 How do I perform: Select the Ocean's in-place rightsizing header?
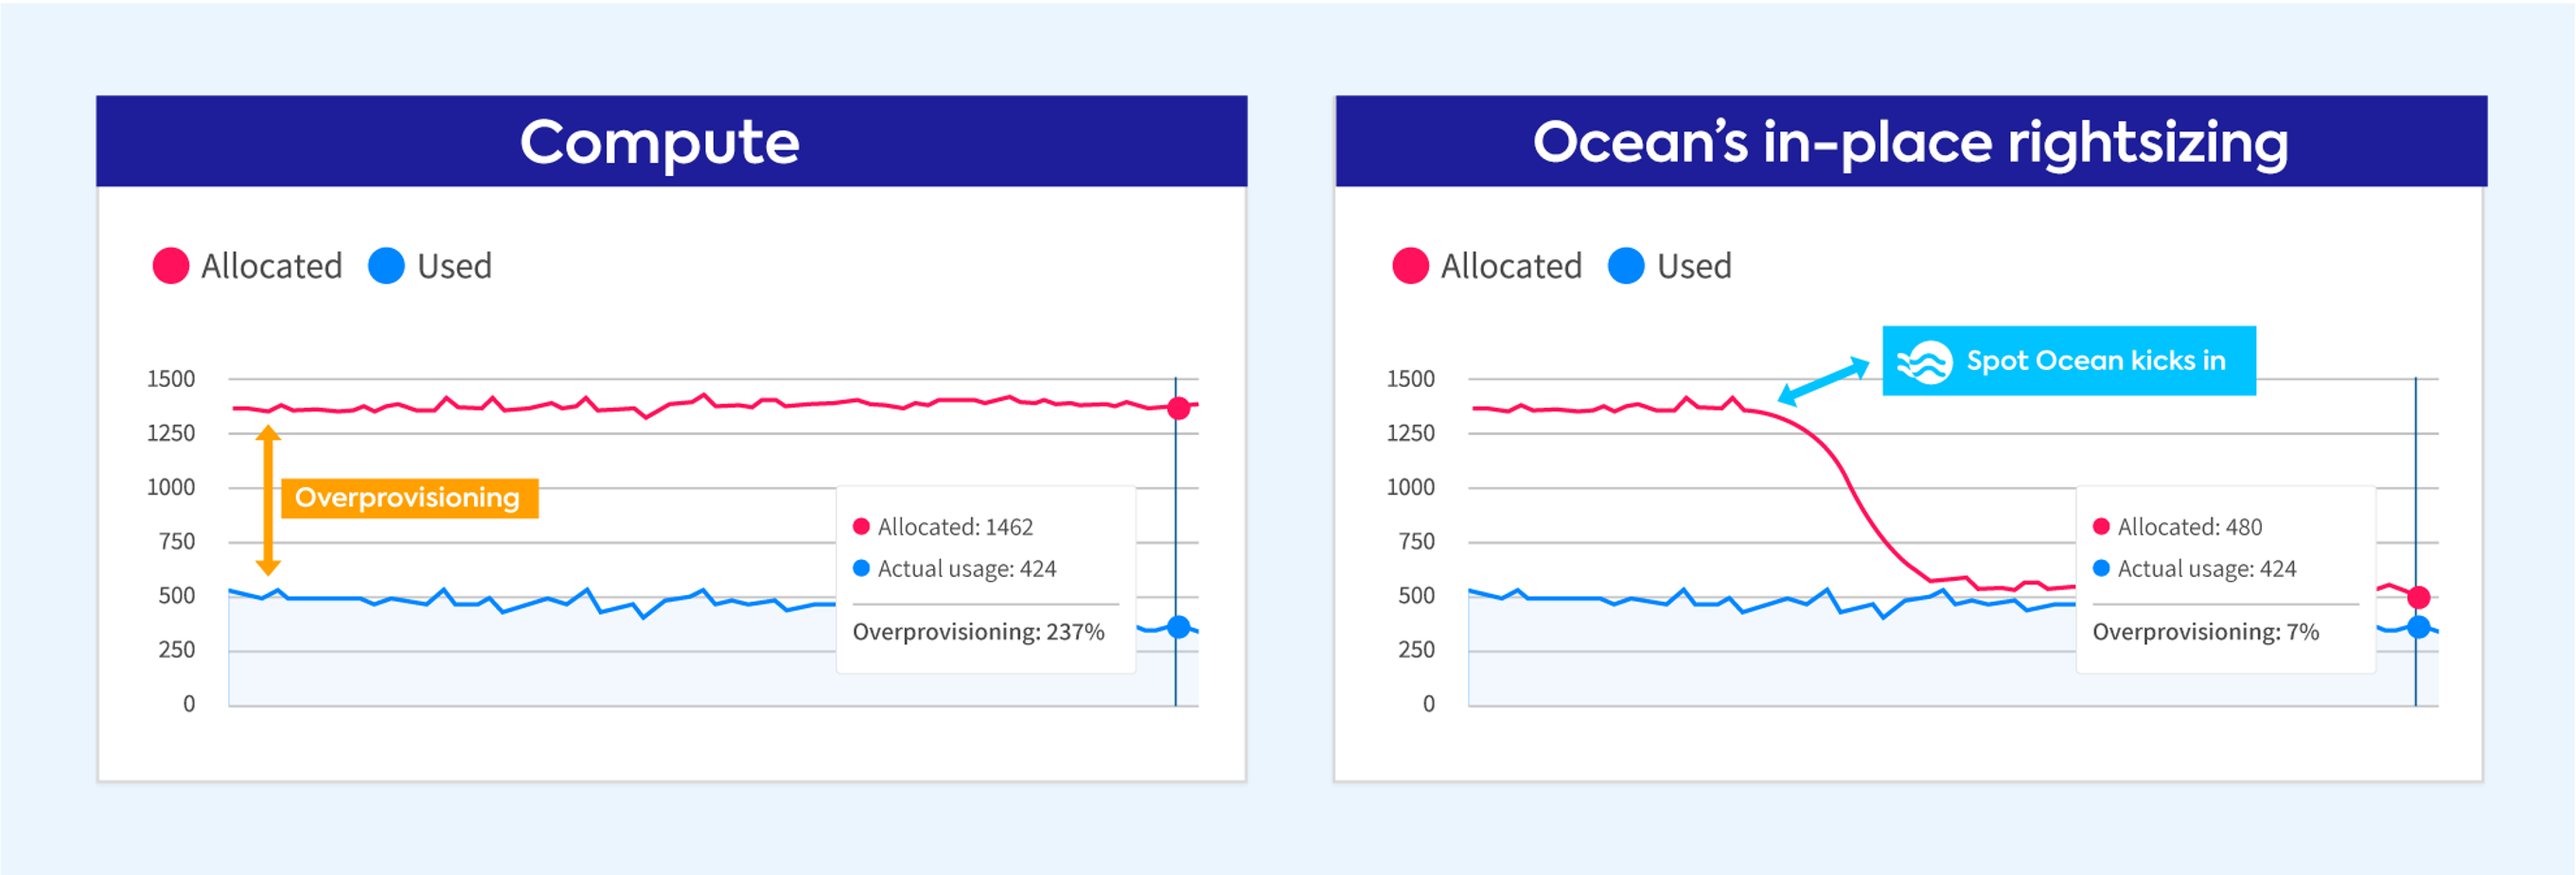pos(1910,142)
